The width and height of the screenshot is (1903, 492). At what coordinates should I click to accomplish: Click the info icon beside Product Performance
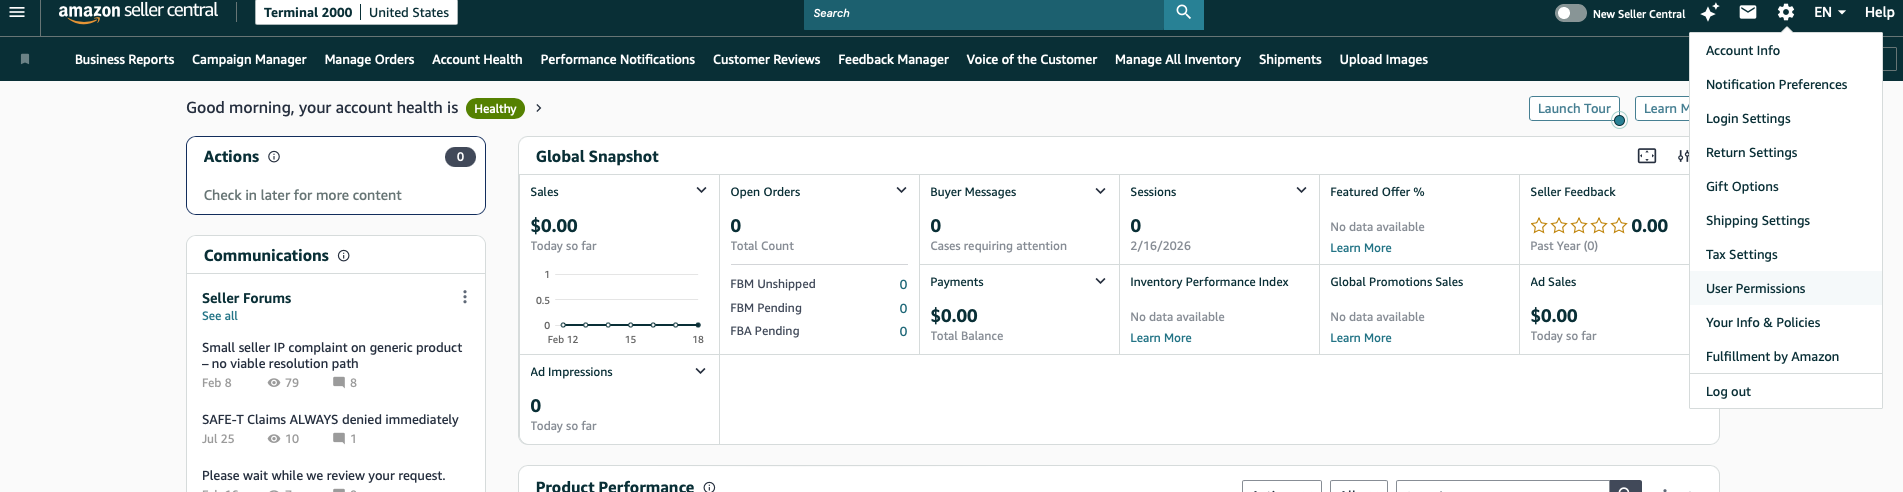click(x=709, y=487)
